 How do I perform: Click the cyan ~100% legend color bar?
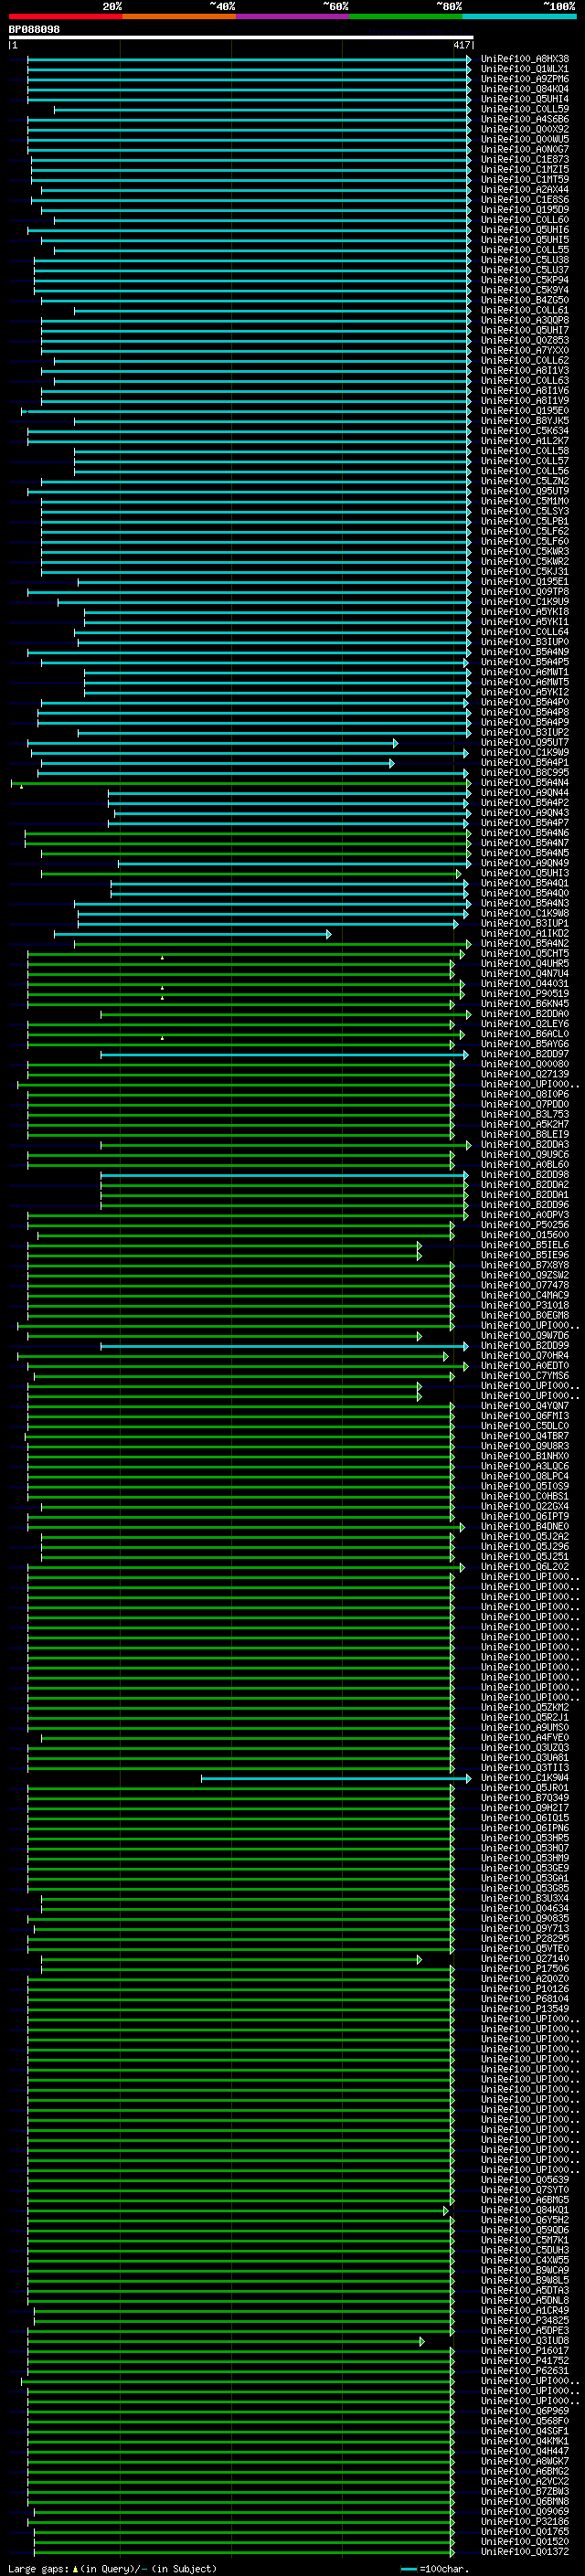coord(519,16)
